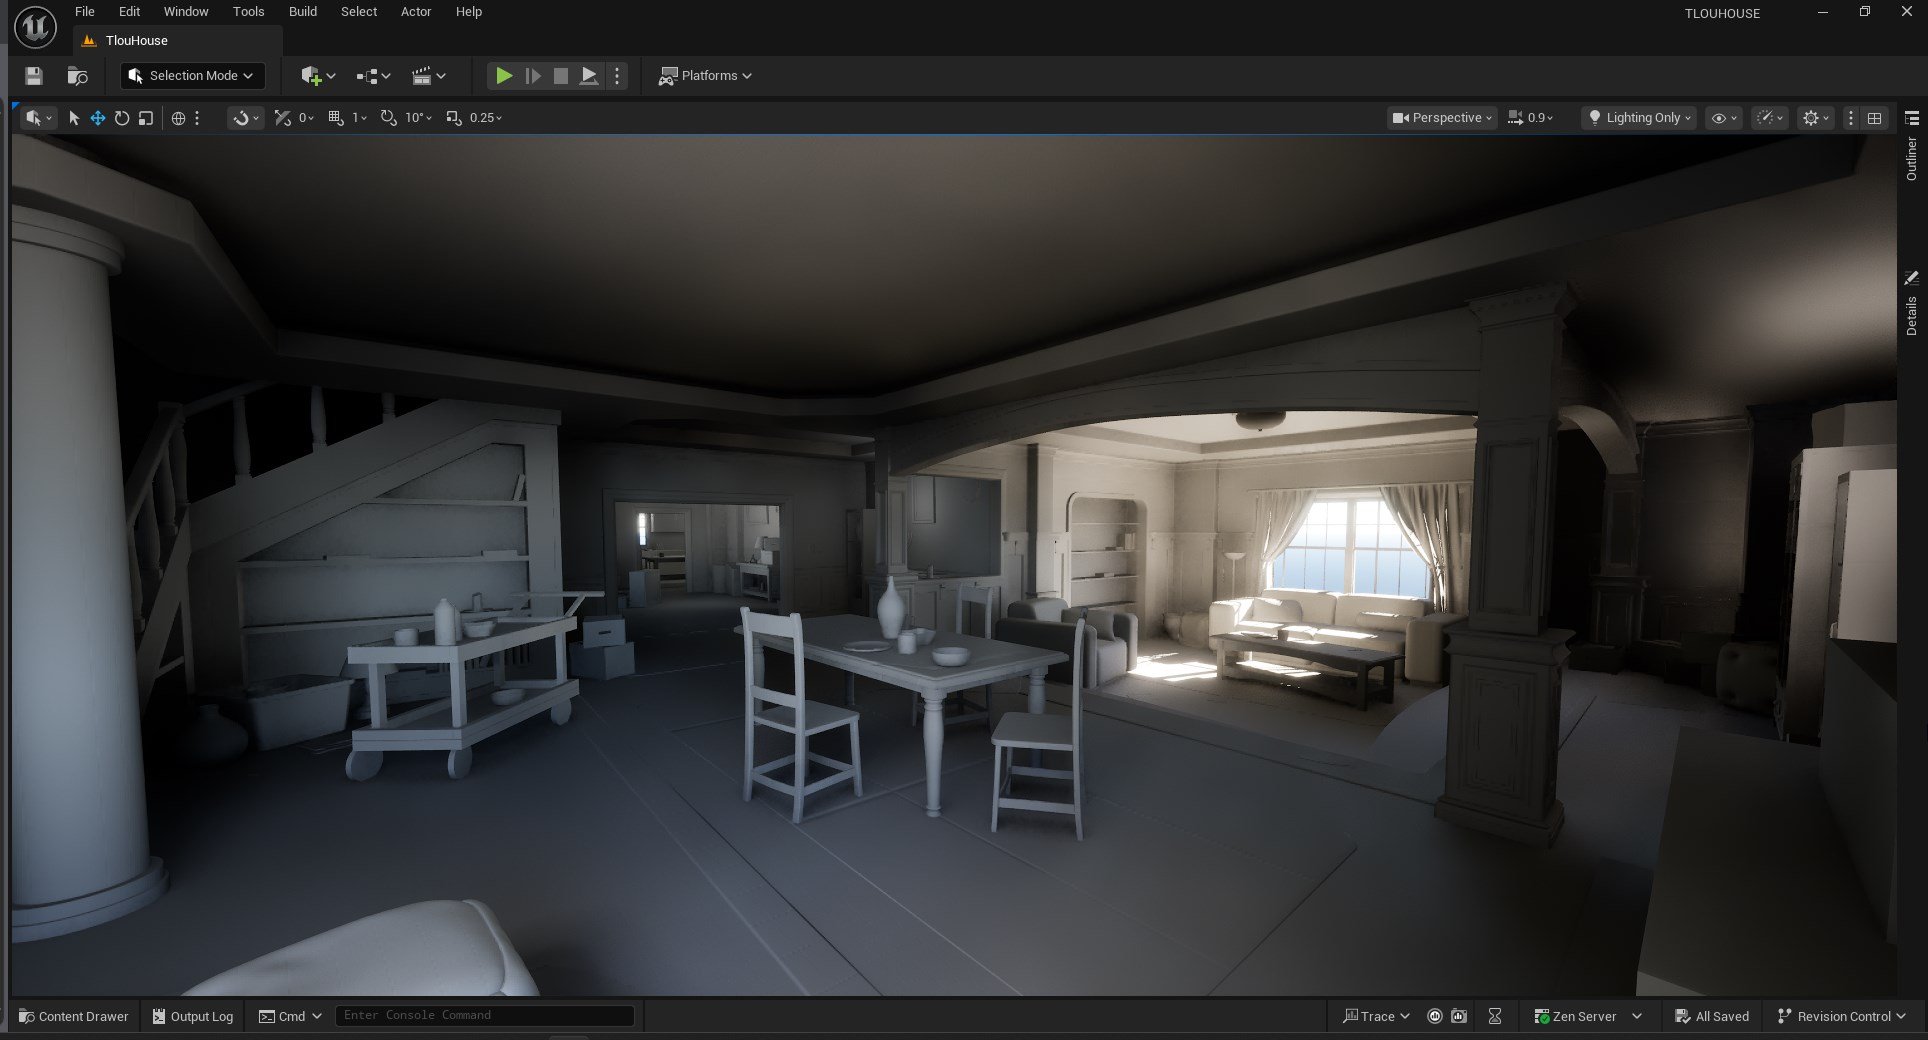Open the Select menu
1928x1040 pixels.
[359, 12]
